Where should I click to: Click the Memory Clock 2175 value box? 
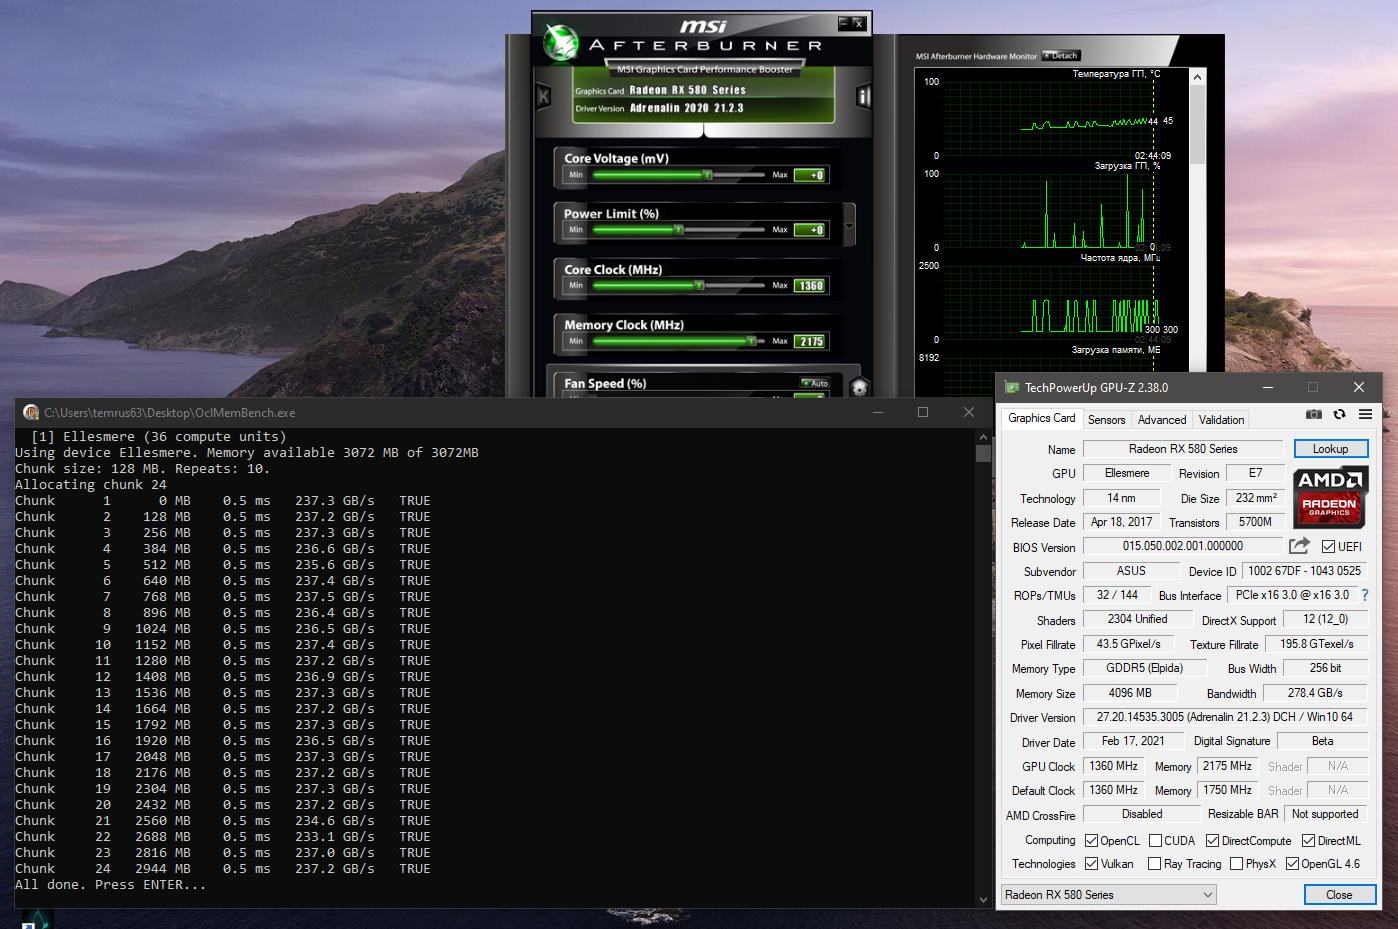coord(810,341)
